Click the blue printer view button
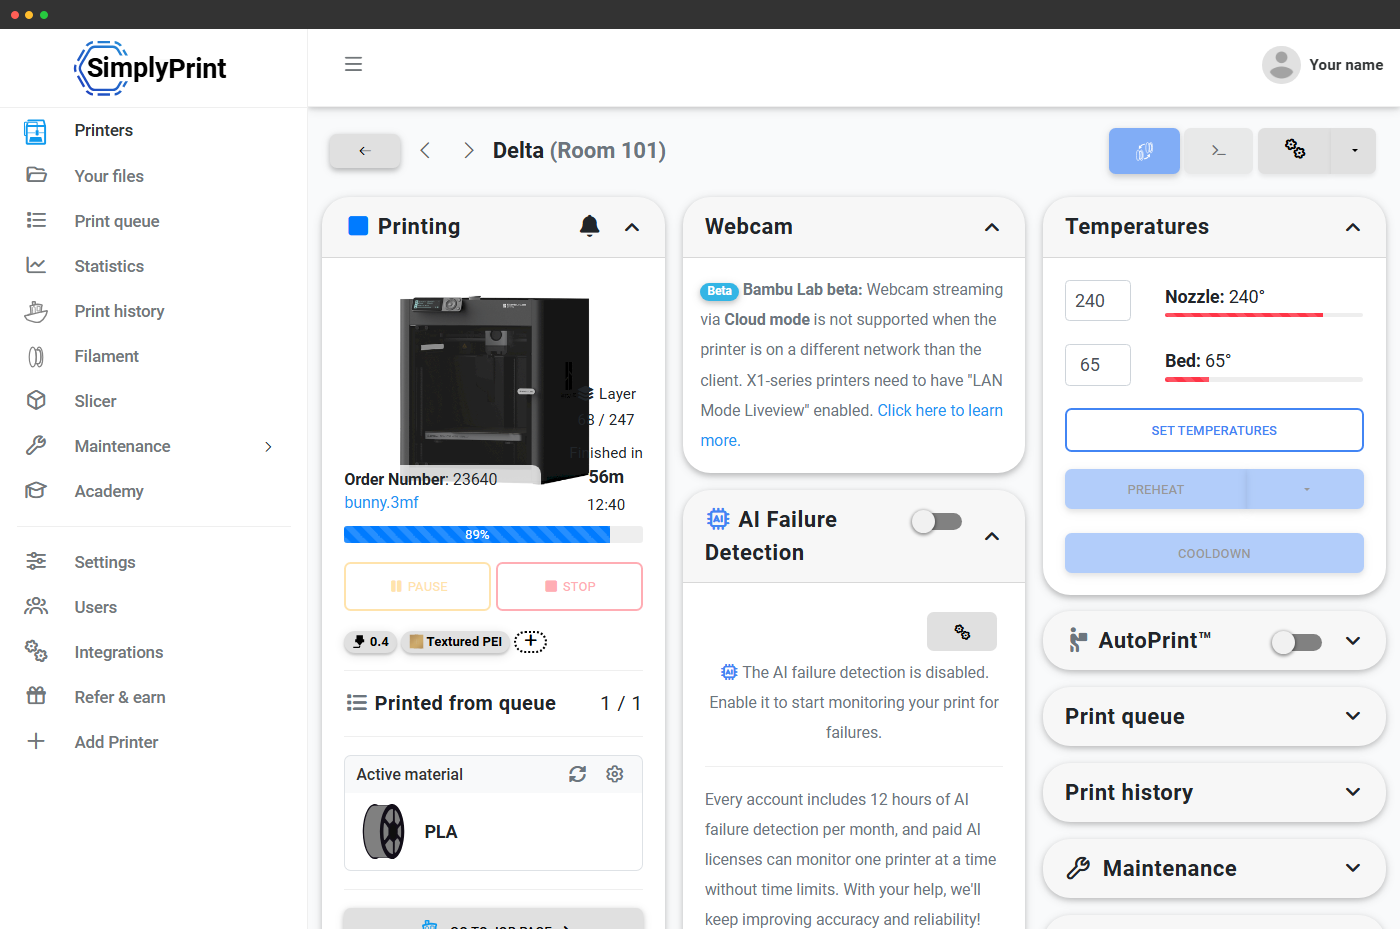Viewport: 1400px width, 929px height. pyautogui.click(x=1144, y=151)
